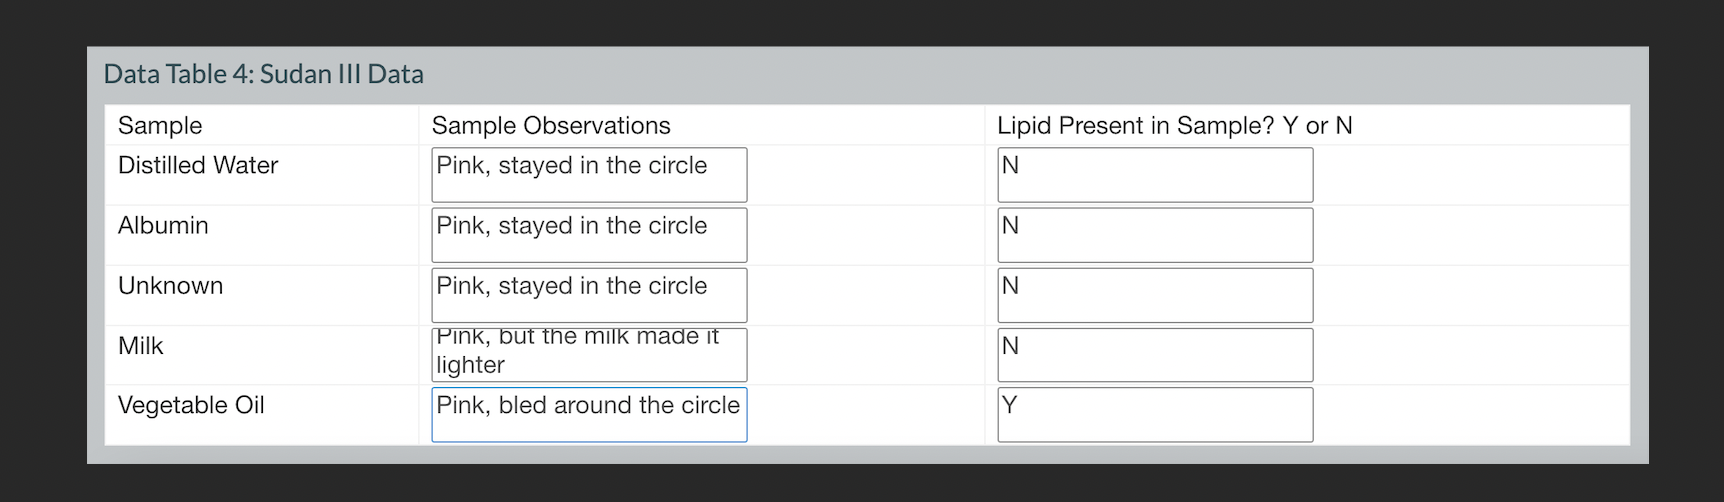1724x502 pixels.
Task: Select the Albumin sample observations field
Action: pos(589,235)
